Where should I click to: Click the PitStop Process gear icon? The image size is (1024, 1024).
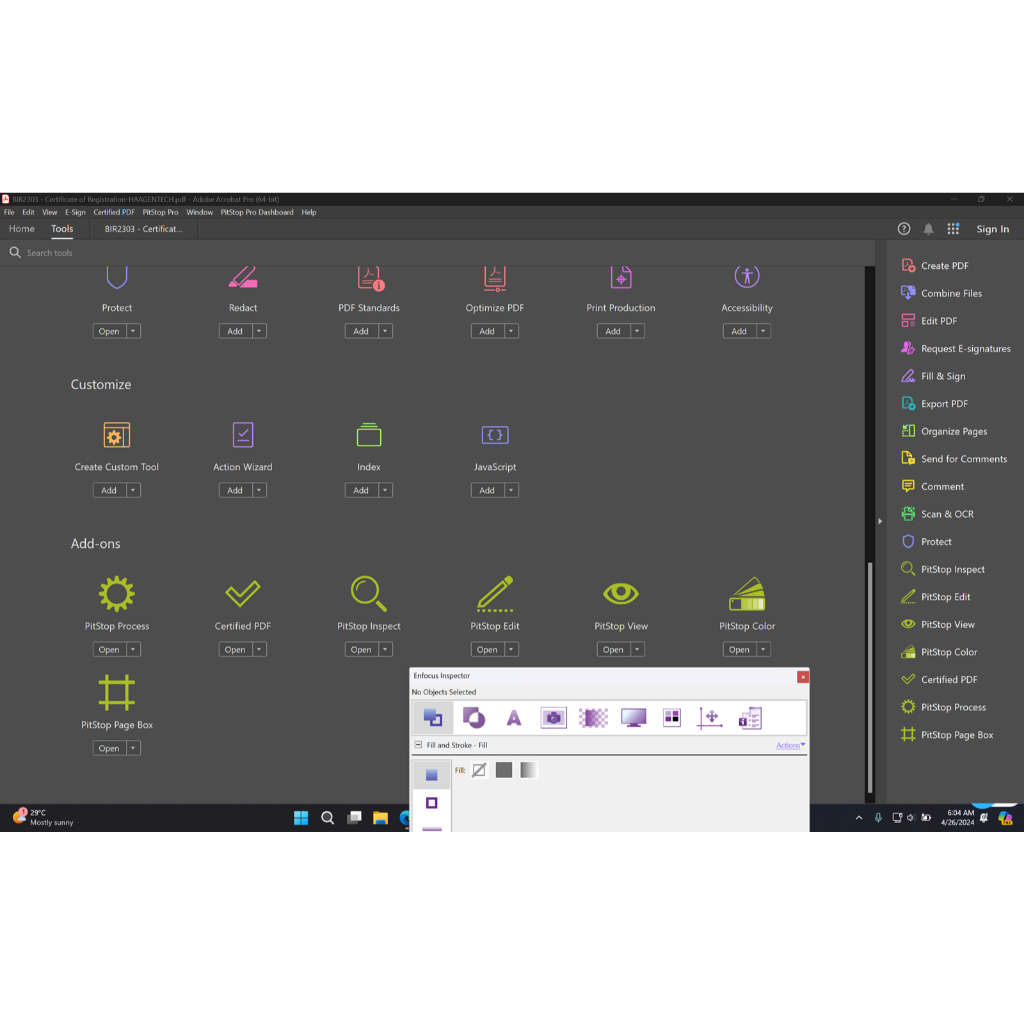(x=117, y=594)
